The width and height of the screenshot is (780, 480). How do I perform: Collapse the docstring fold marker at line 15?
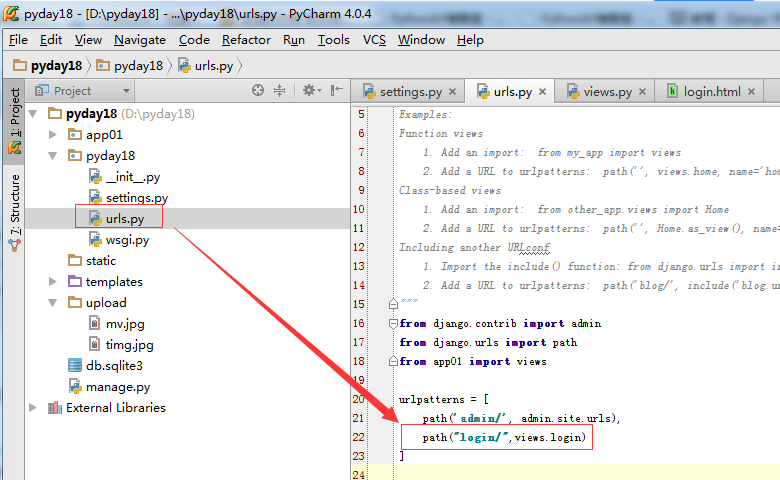click(391, 305)
